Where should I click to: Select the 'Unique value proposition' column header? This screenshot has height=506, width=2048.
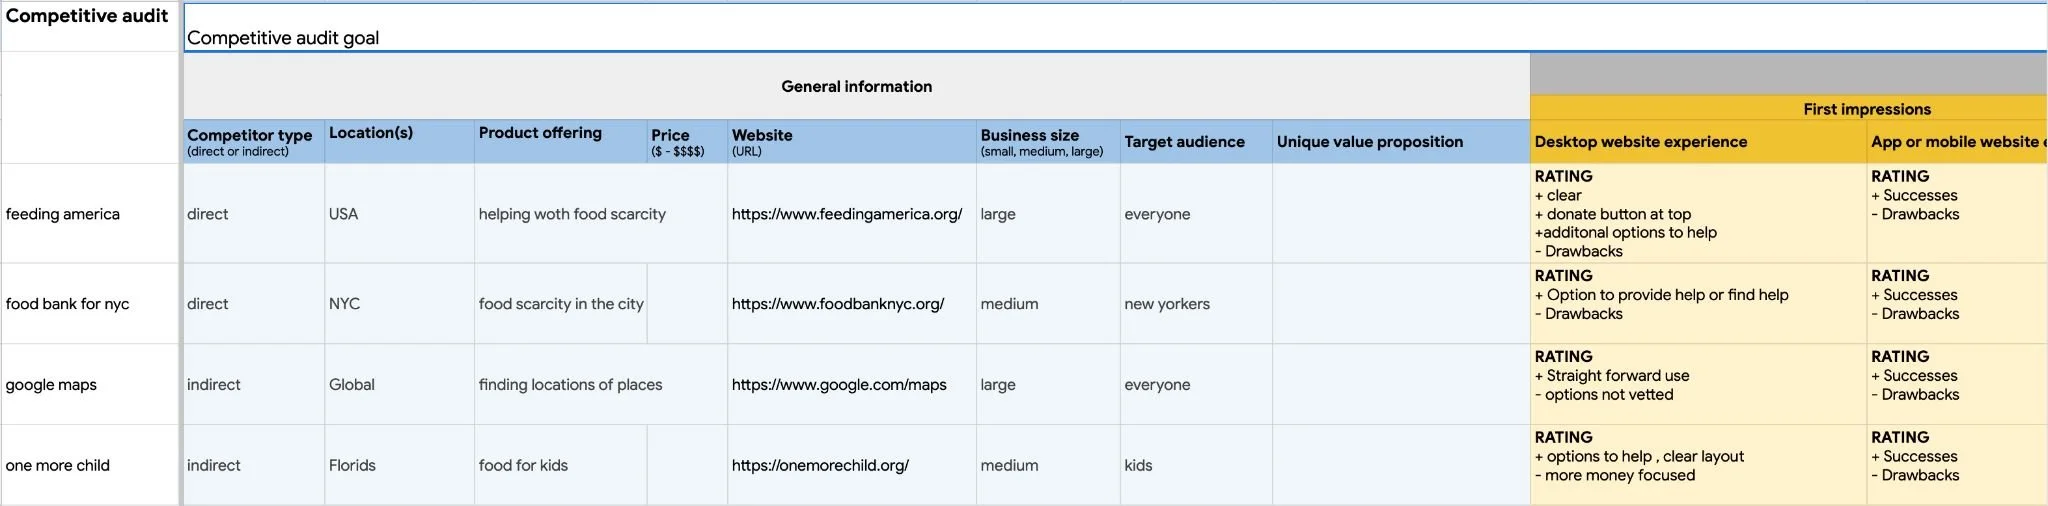tap(1401, 142)
